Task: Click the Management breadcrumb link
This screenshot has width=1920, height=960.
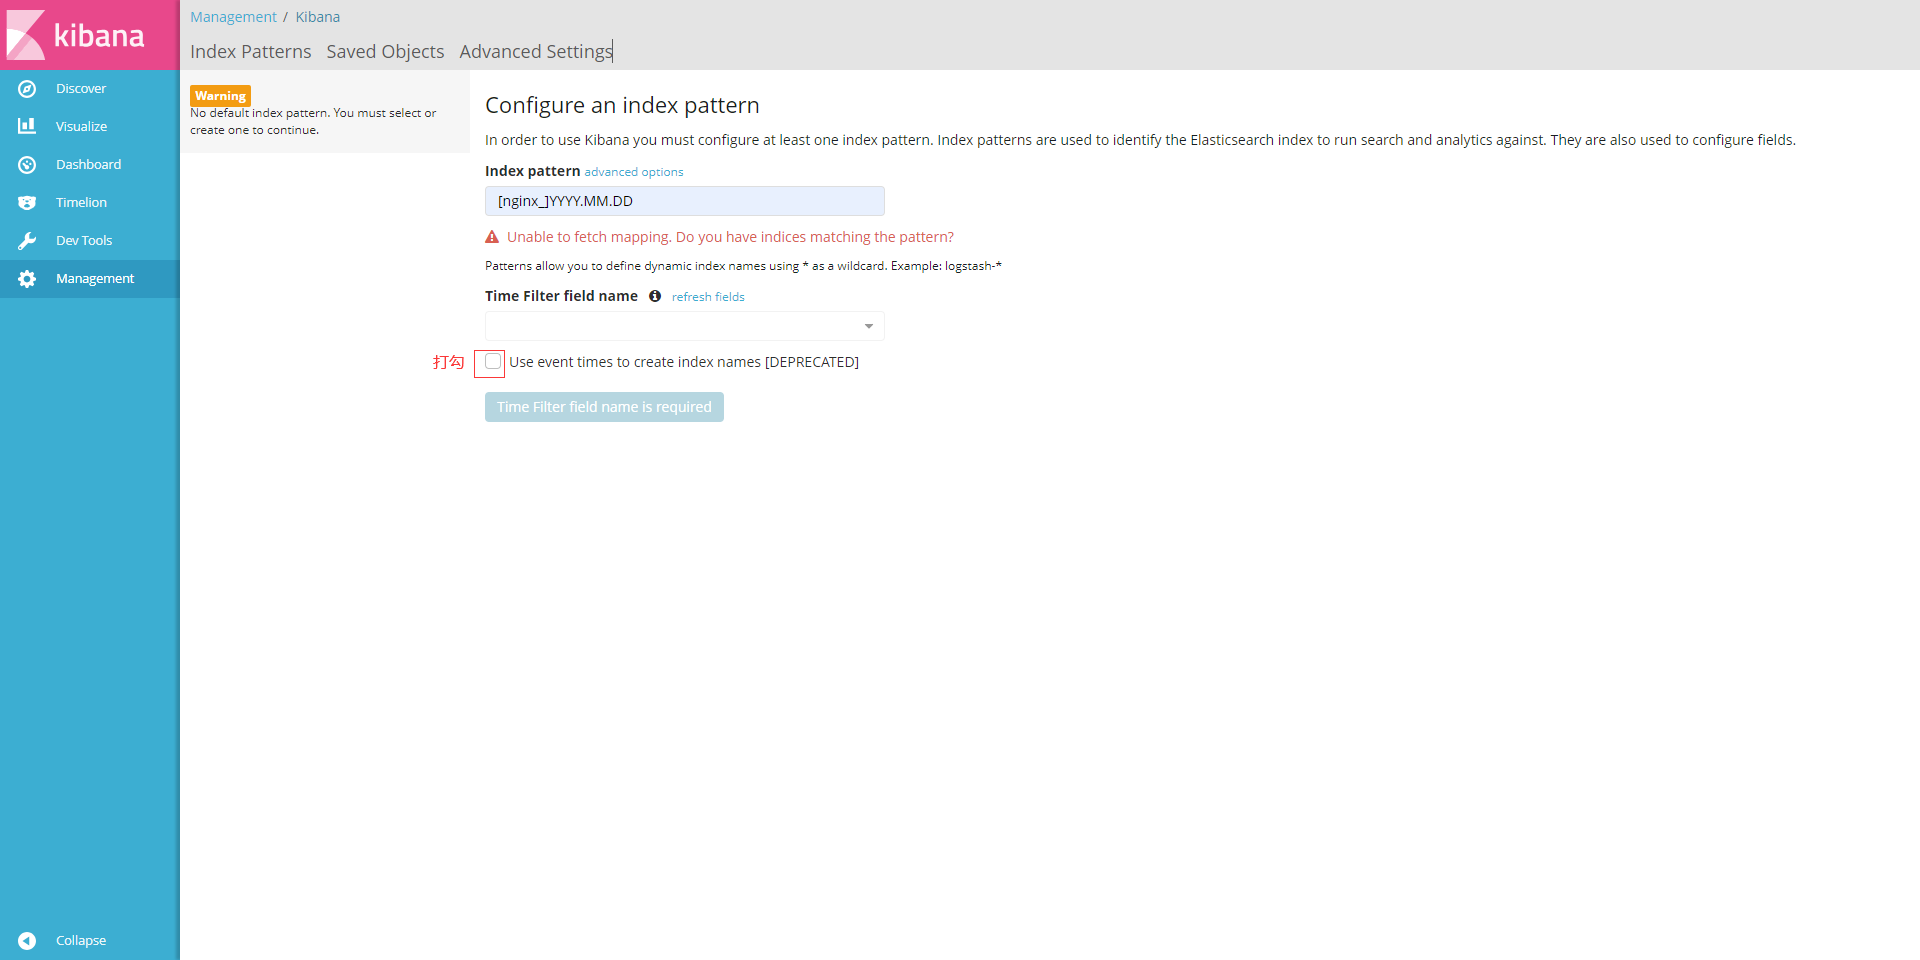Action: [x=233, y=17]
